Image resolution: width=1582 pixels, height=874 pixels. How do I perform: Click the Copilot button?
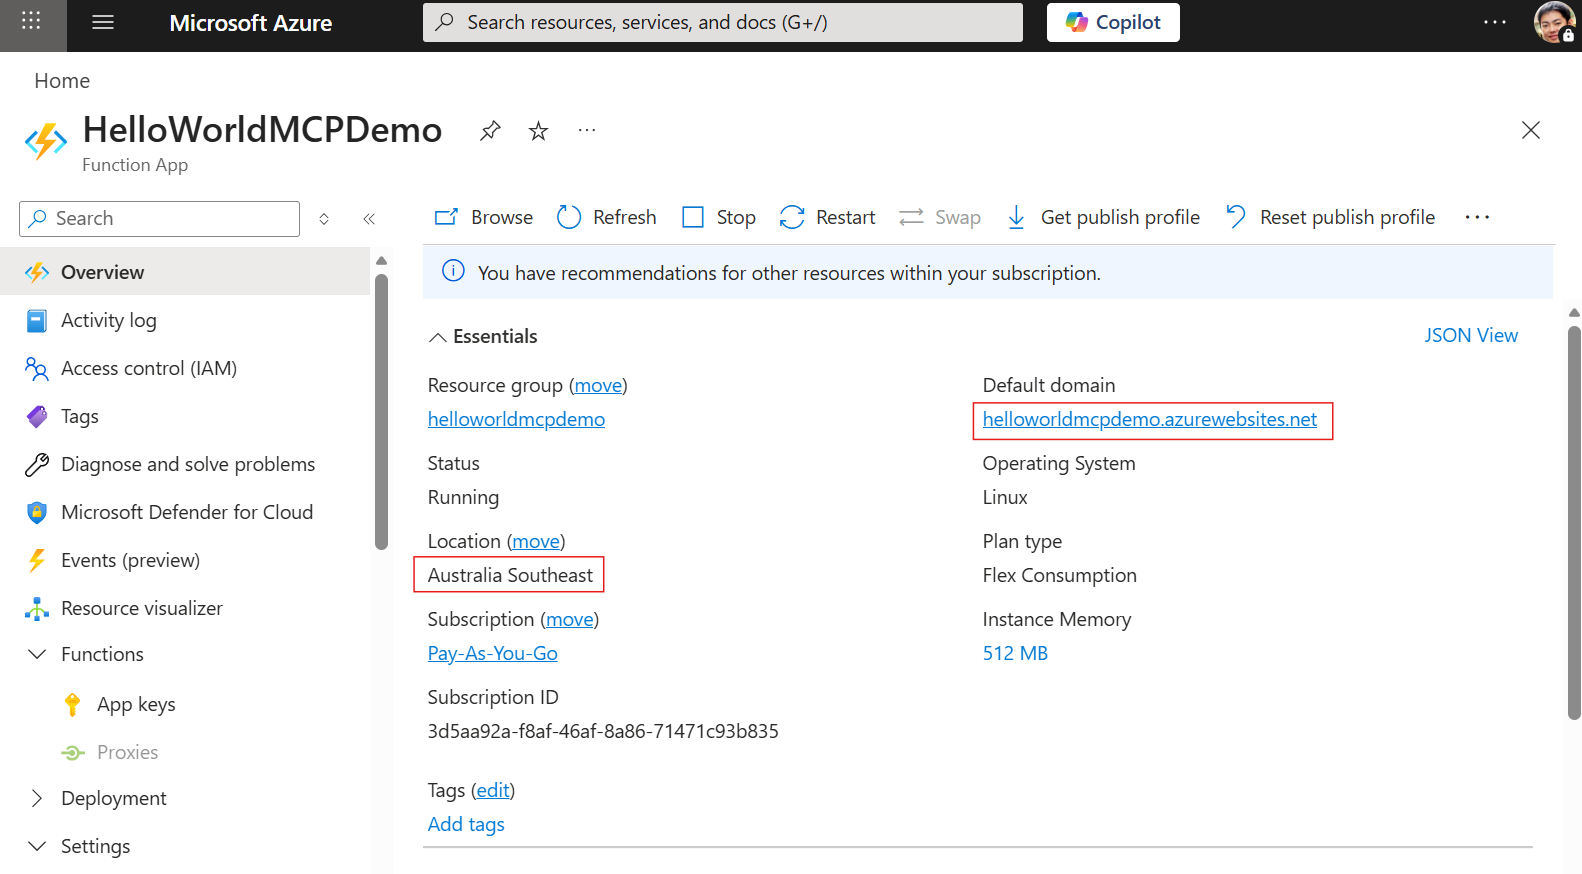point(1113,22)
